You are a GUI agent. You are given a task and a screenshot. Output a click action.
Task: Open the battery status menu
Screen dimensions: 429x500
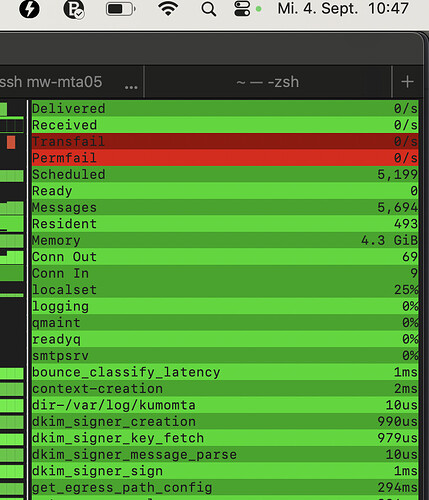121,9
